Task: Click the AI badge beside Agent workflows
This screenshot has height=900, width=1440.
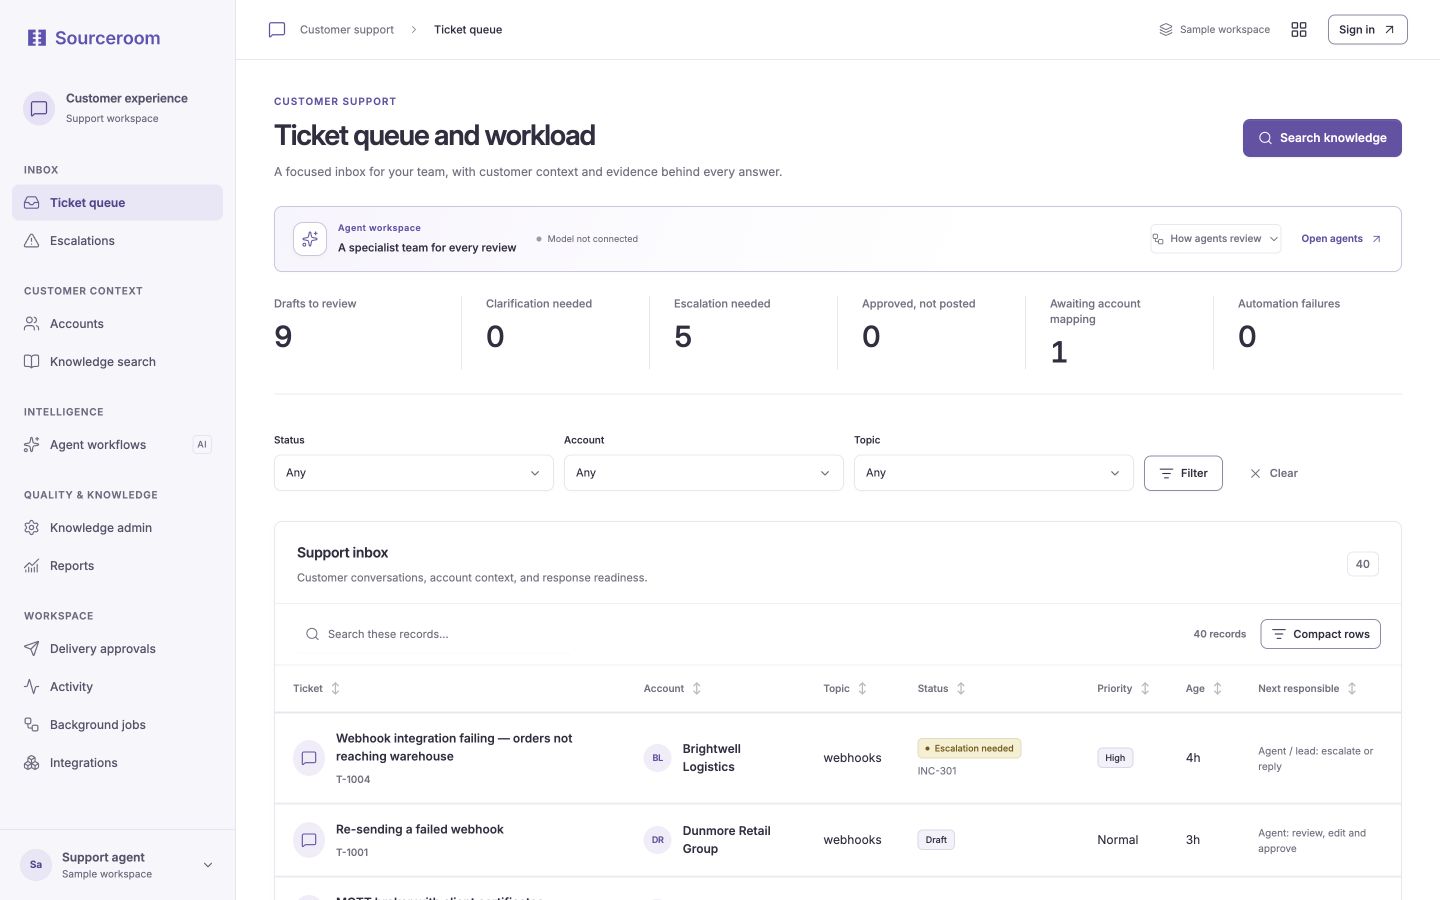Action: [x=202, y=444]
